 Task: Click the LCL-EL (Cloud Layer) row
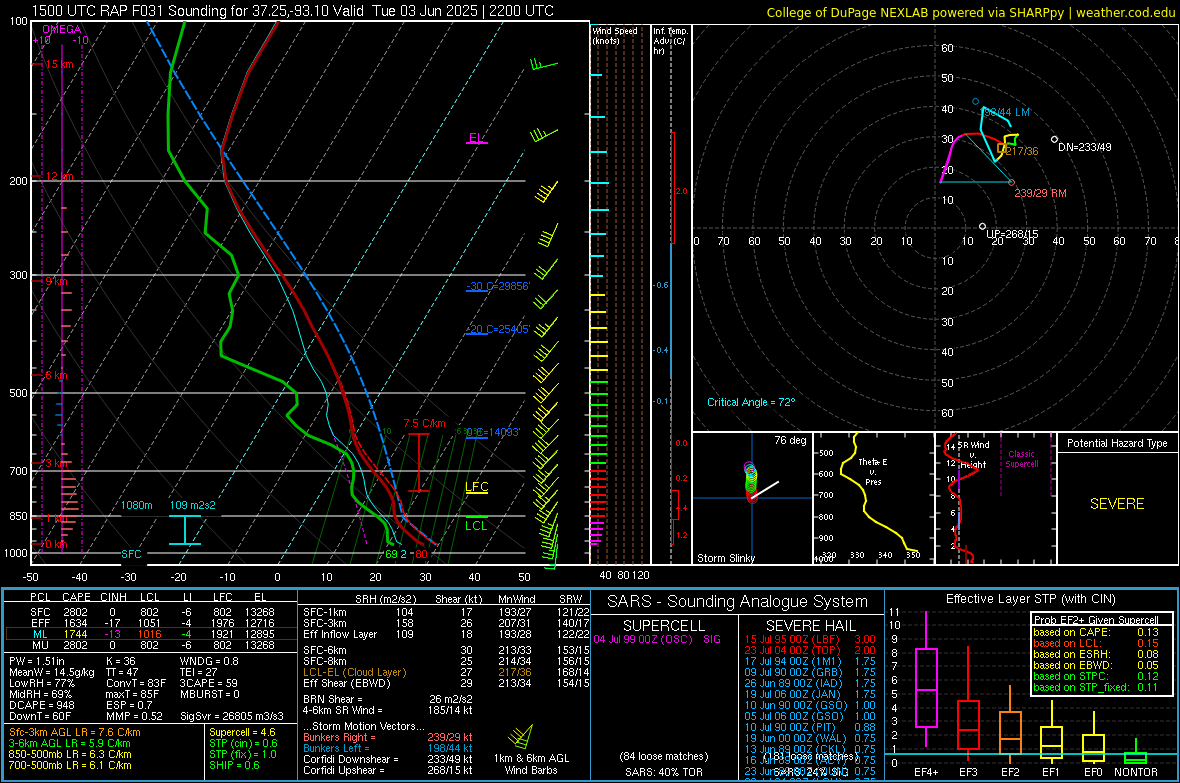[446, 672]
